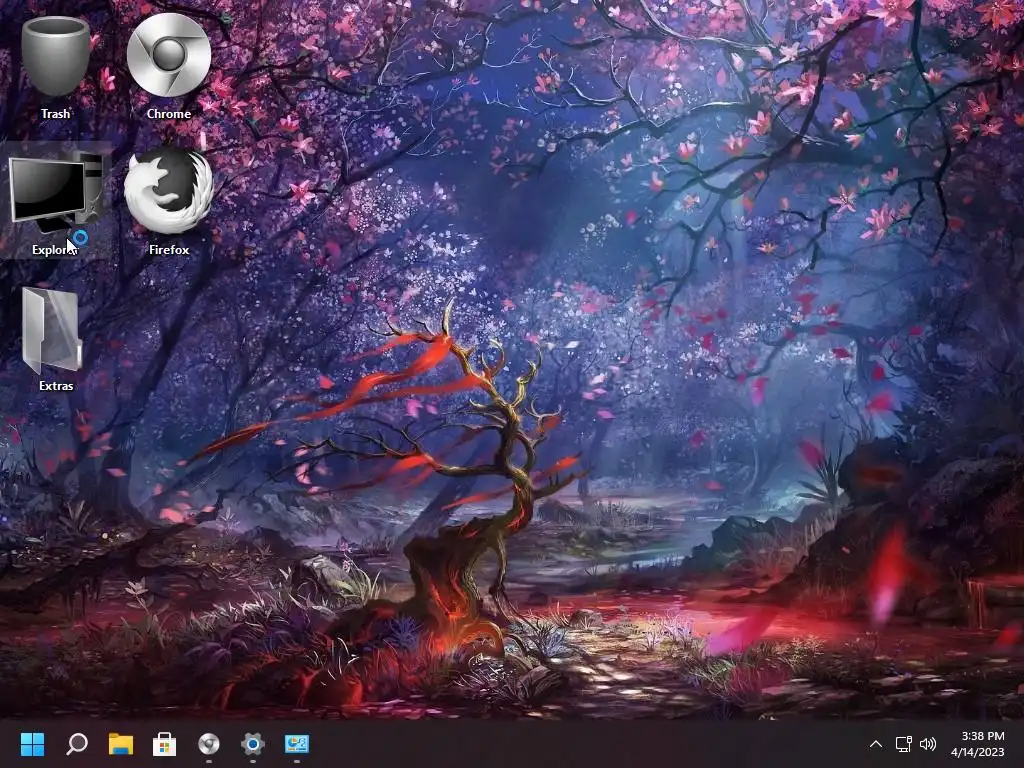The width and height of the screenshot is (1024, 768).
Task: Click the Trash label text
Action: point(56,114)
